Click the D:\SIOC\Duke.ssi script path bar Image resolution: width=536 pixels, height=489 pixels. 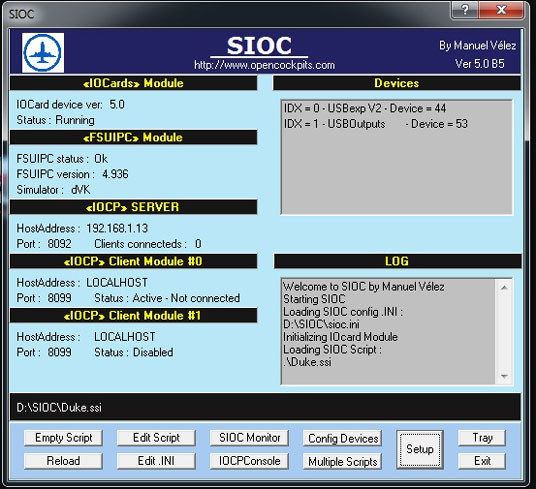(x=265, y=407)
